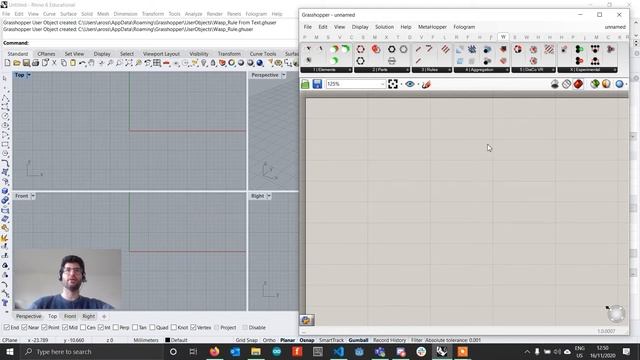The width and height of the screenshot is (640, 360).
Task: Click Rhino's Save toolbar icon
Action: coord(26,63)
